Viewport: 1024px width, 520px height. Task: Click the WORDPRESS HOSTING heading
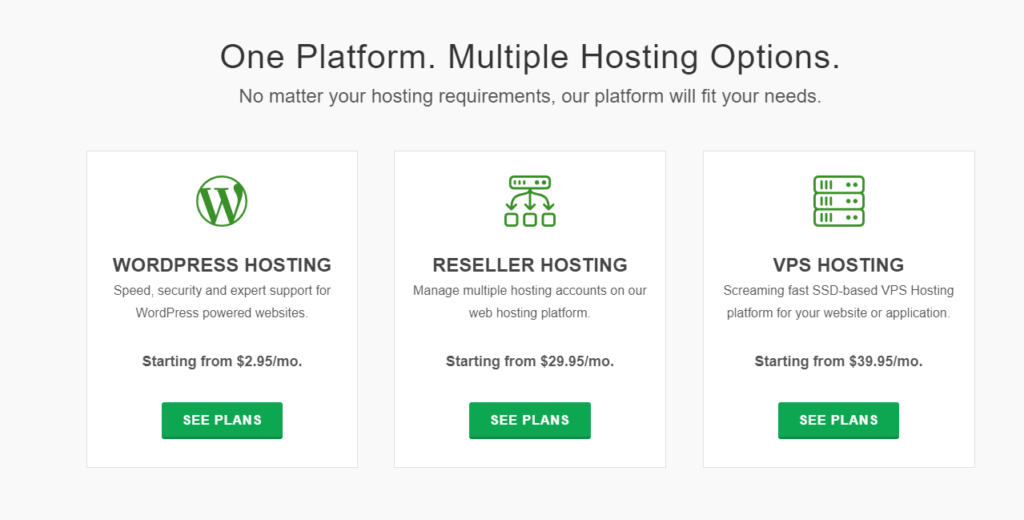click(222, 265)
